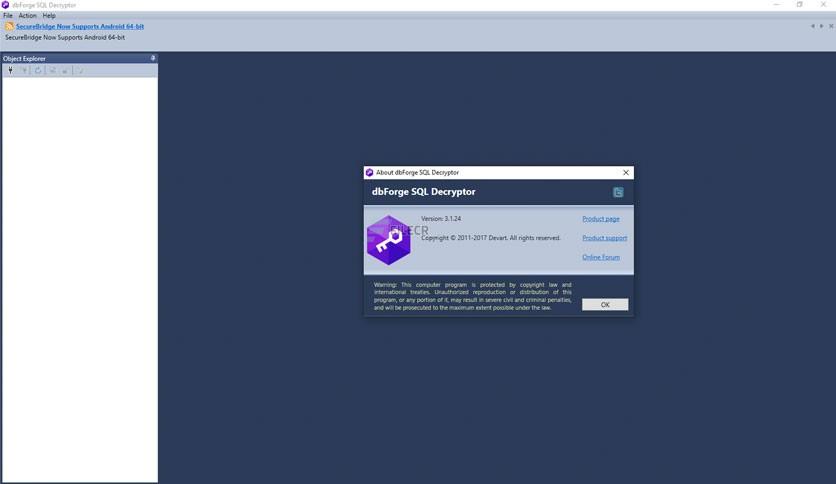The image size is (836, 484).
Task: Open the Product support link
Action: click(x=605, y=238)
